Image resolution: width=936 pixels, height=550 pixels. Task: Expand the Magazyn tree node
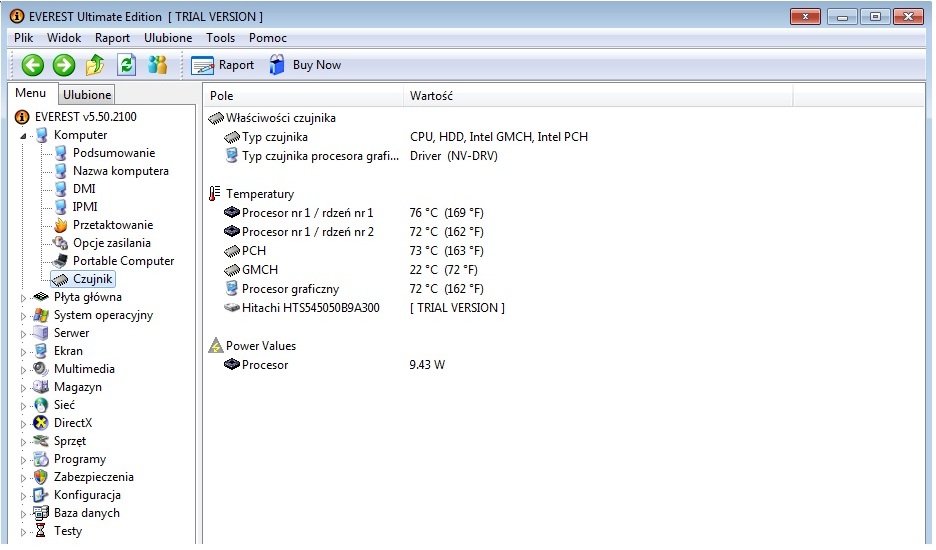[23, 388]
